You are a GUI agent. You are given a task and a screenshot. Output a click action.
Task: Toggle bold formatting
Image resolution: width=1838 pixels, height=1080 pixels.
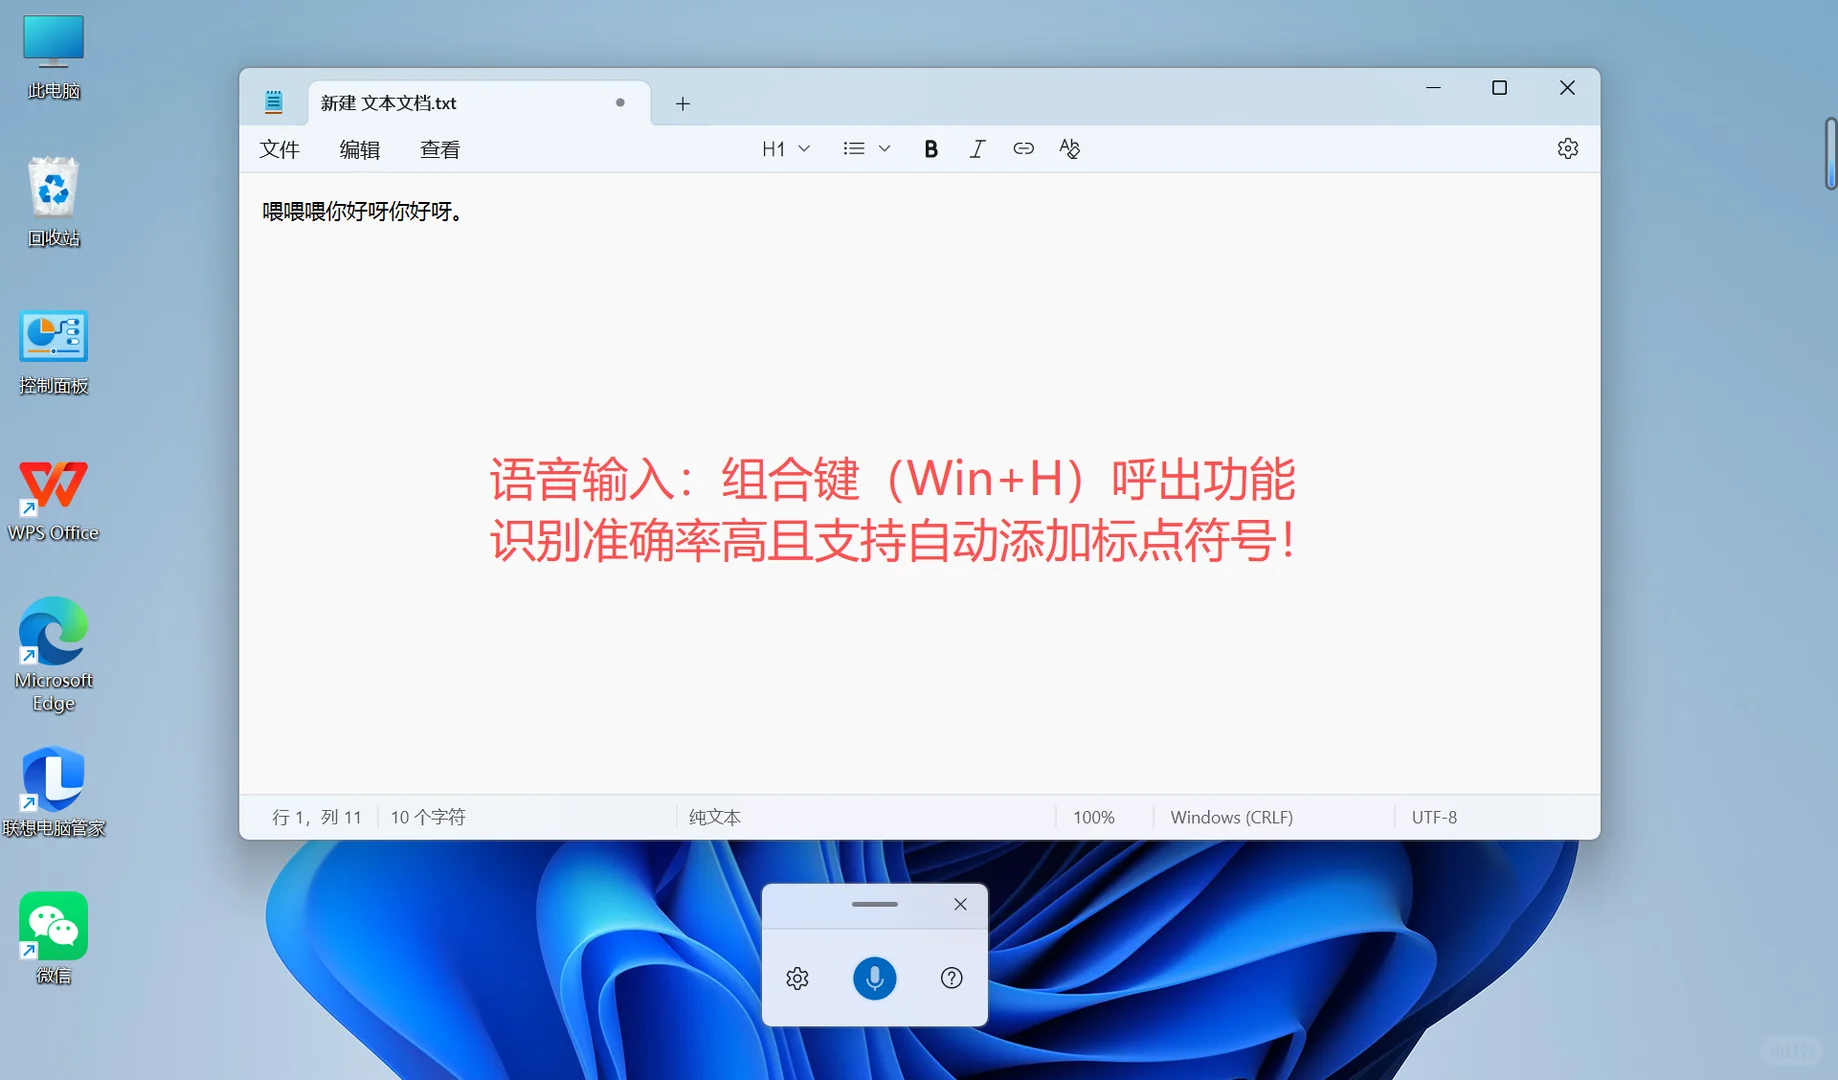click(x=930, y=148)
